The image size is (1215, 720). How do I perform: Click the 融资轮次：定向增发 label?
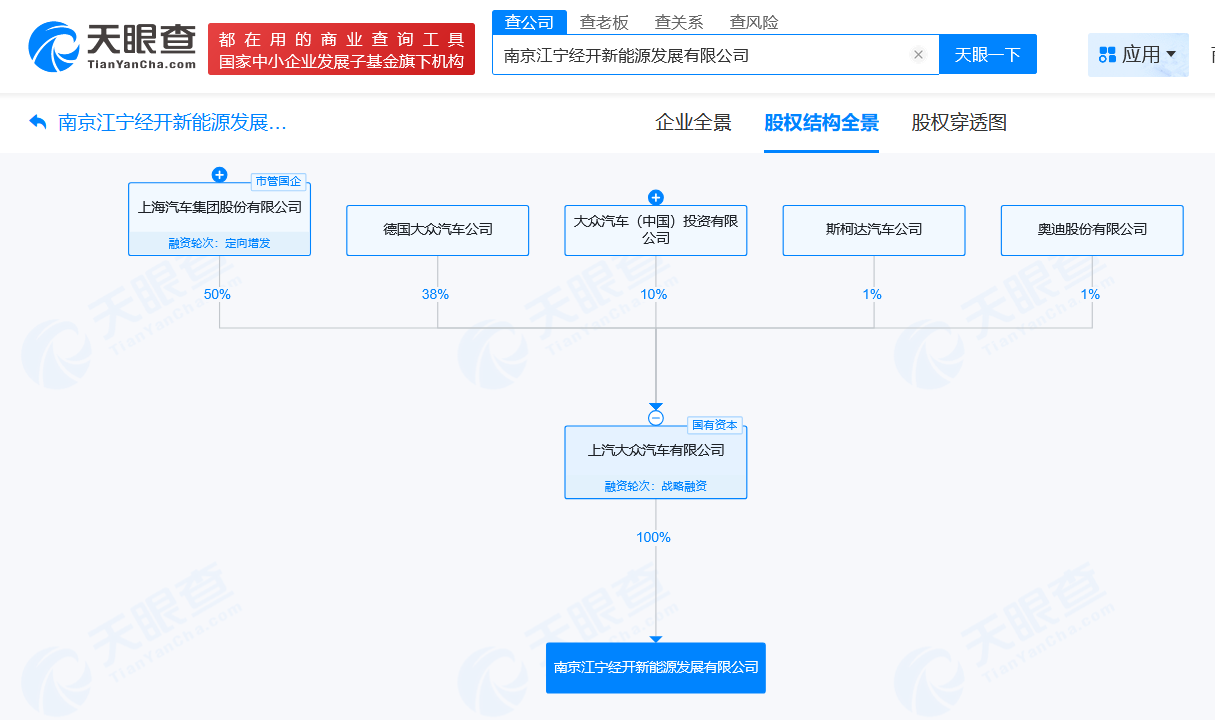pyautogui.click(x=219, y=243)
